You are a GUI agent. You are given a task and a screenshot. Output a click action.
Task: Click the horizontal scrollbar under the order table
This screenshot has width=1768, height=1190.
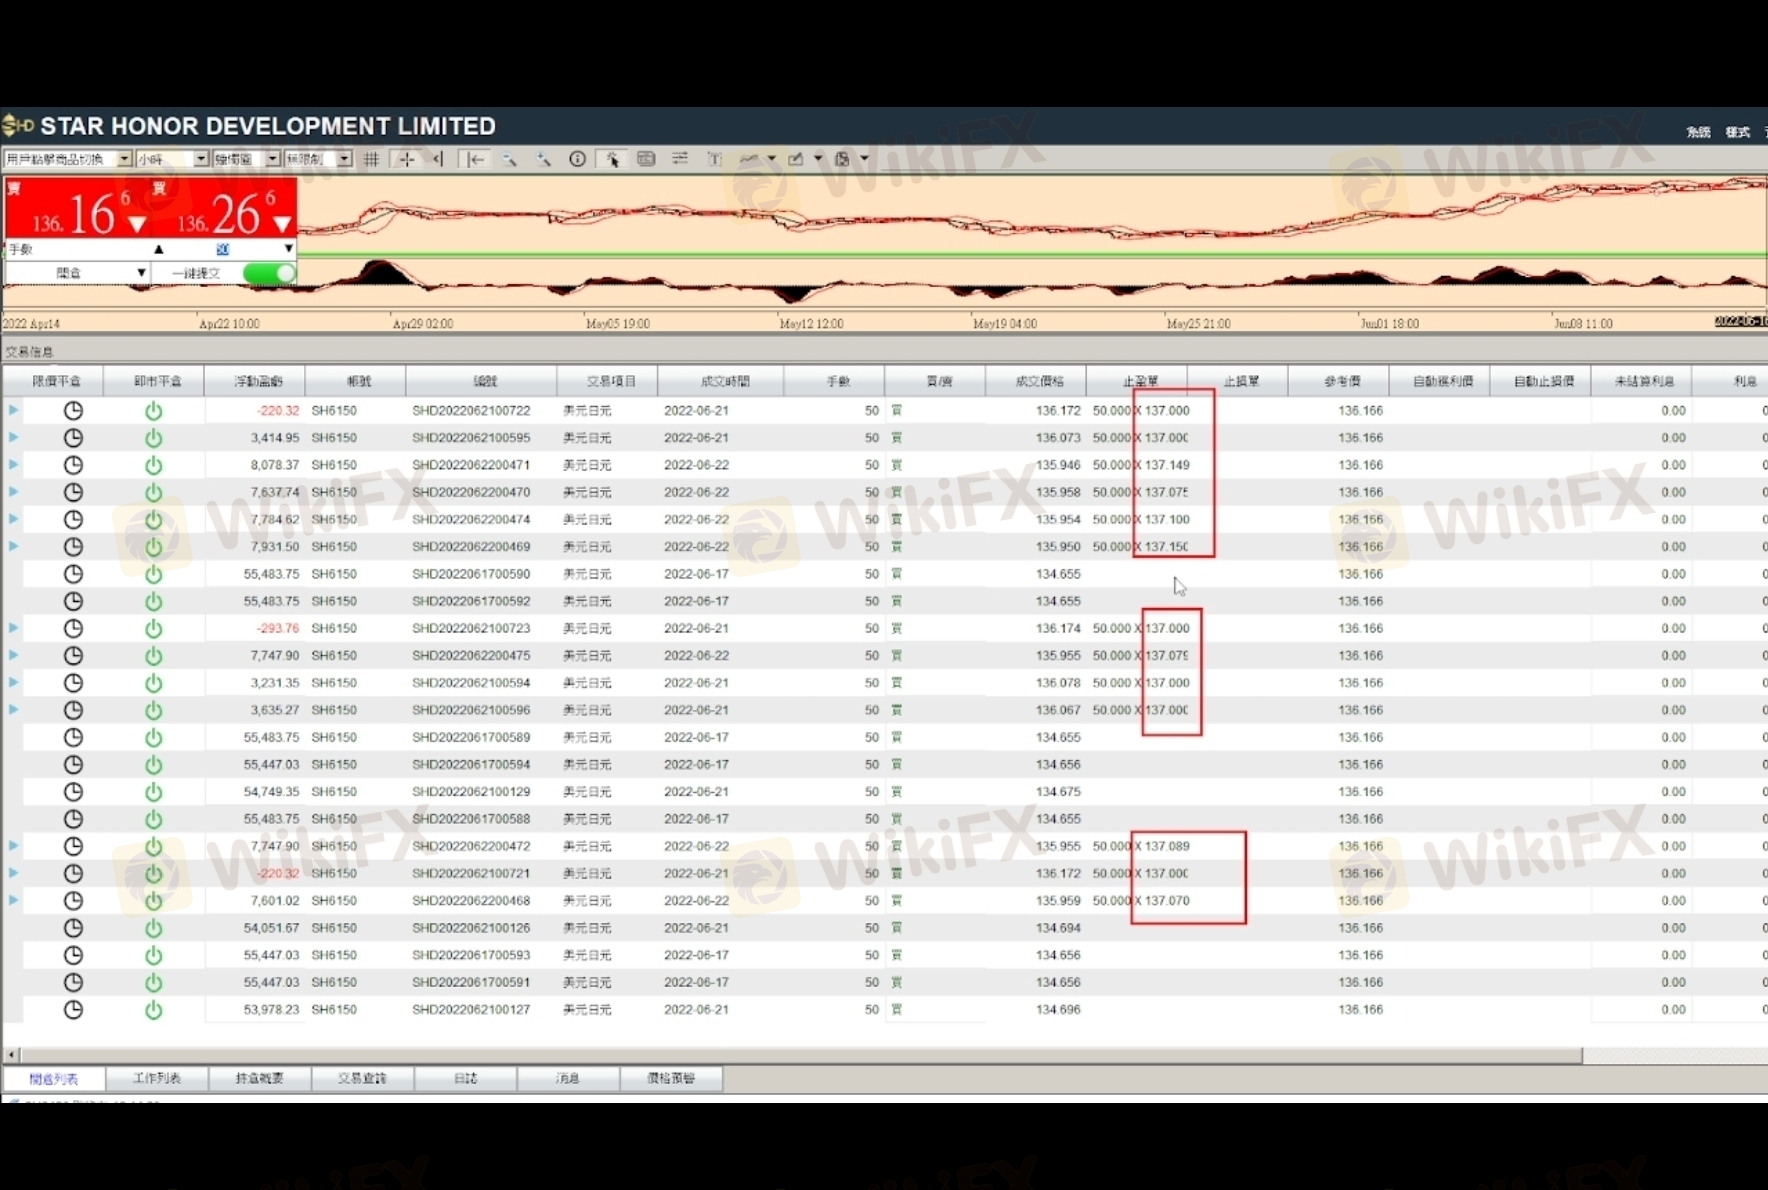click(x=800, y=1055)
